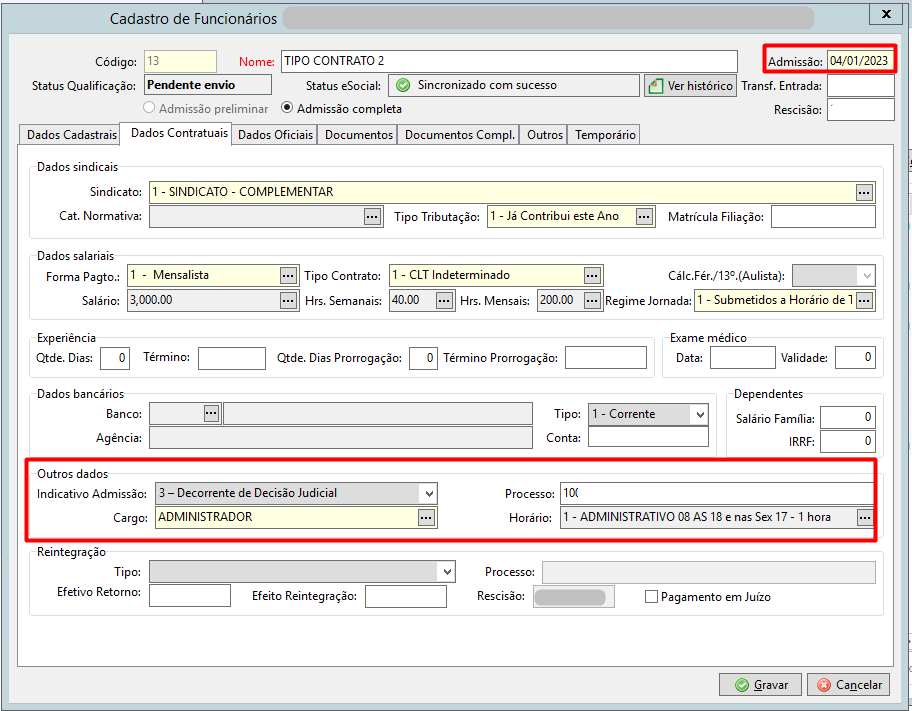Click the Matrícula Filiação field
This screenshot has height=711, width=912.
[823, 217]
